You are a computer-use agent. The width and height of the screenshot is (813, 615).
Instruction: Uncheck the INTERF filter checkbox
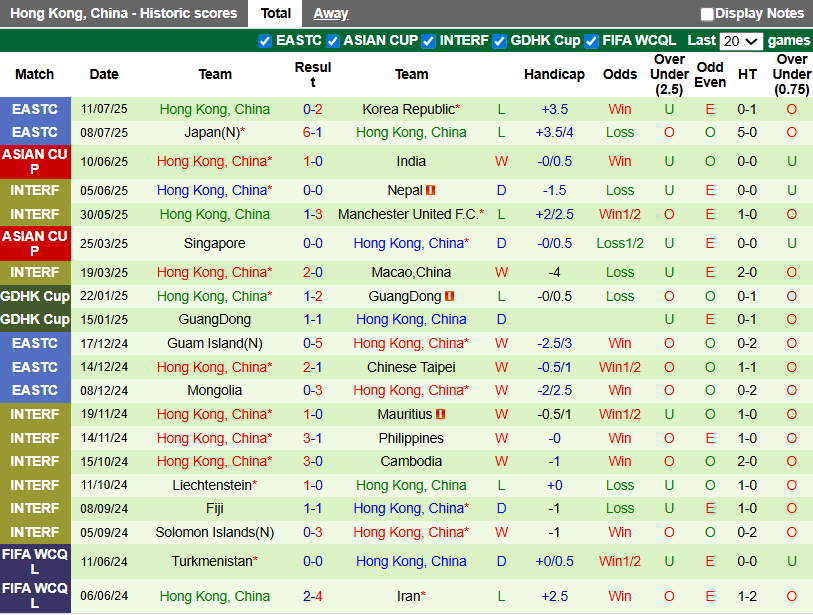coord(428,41)
